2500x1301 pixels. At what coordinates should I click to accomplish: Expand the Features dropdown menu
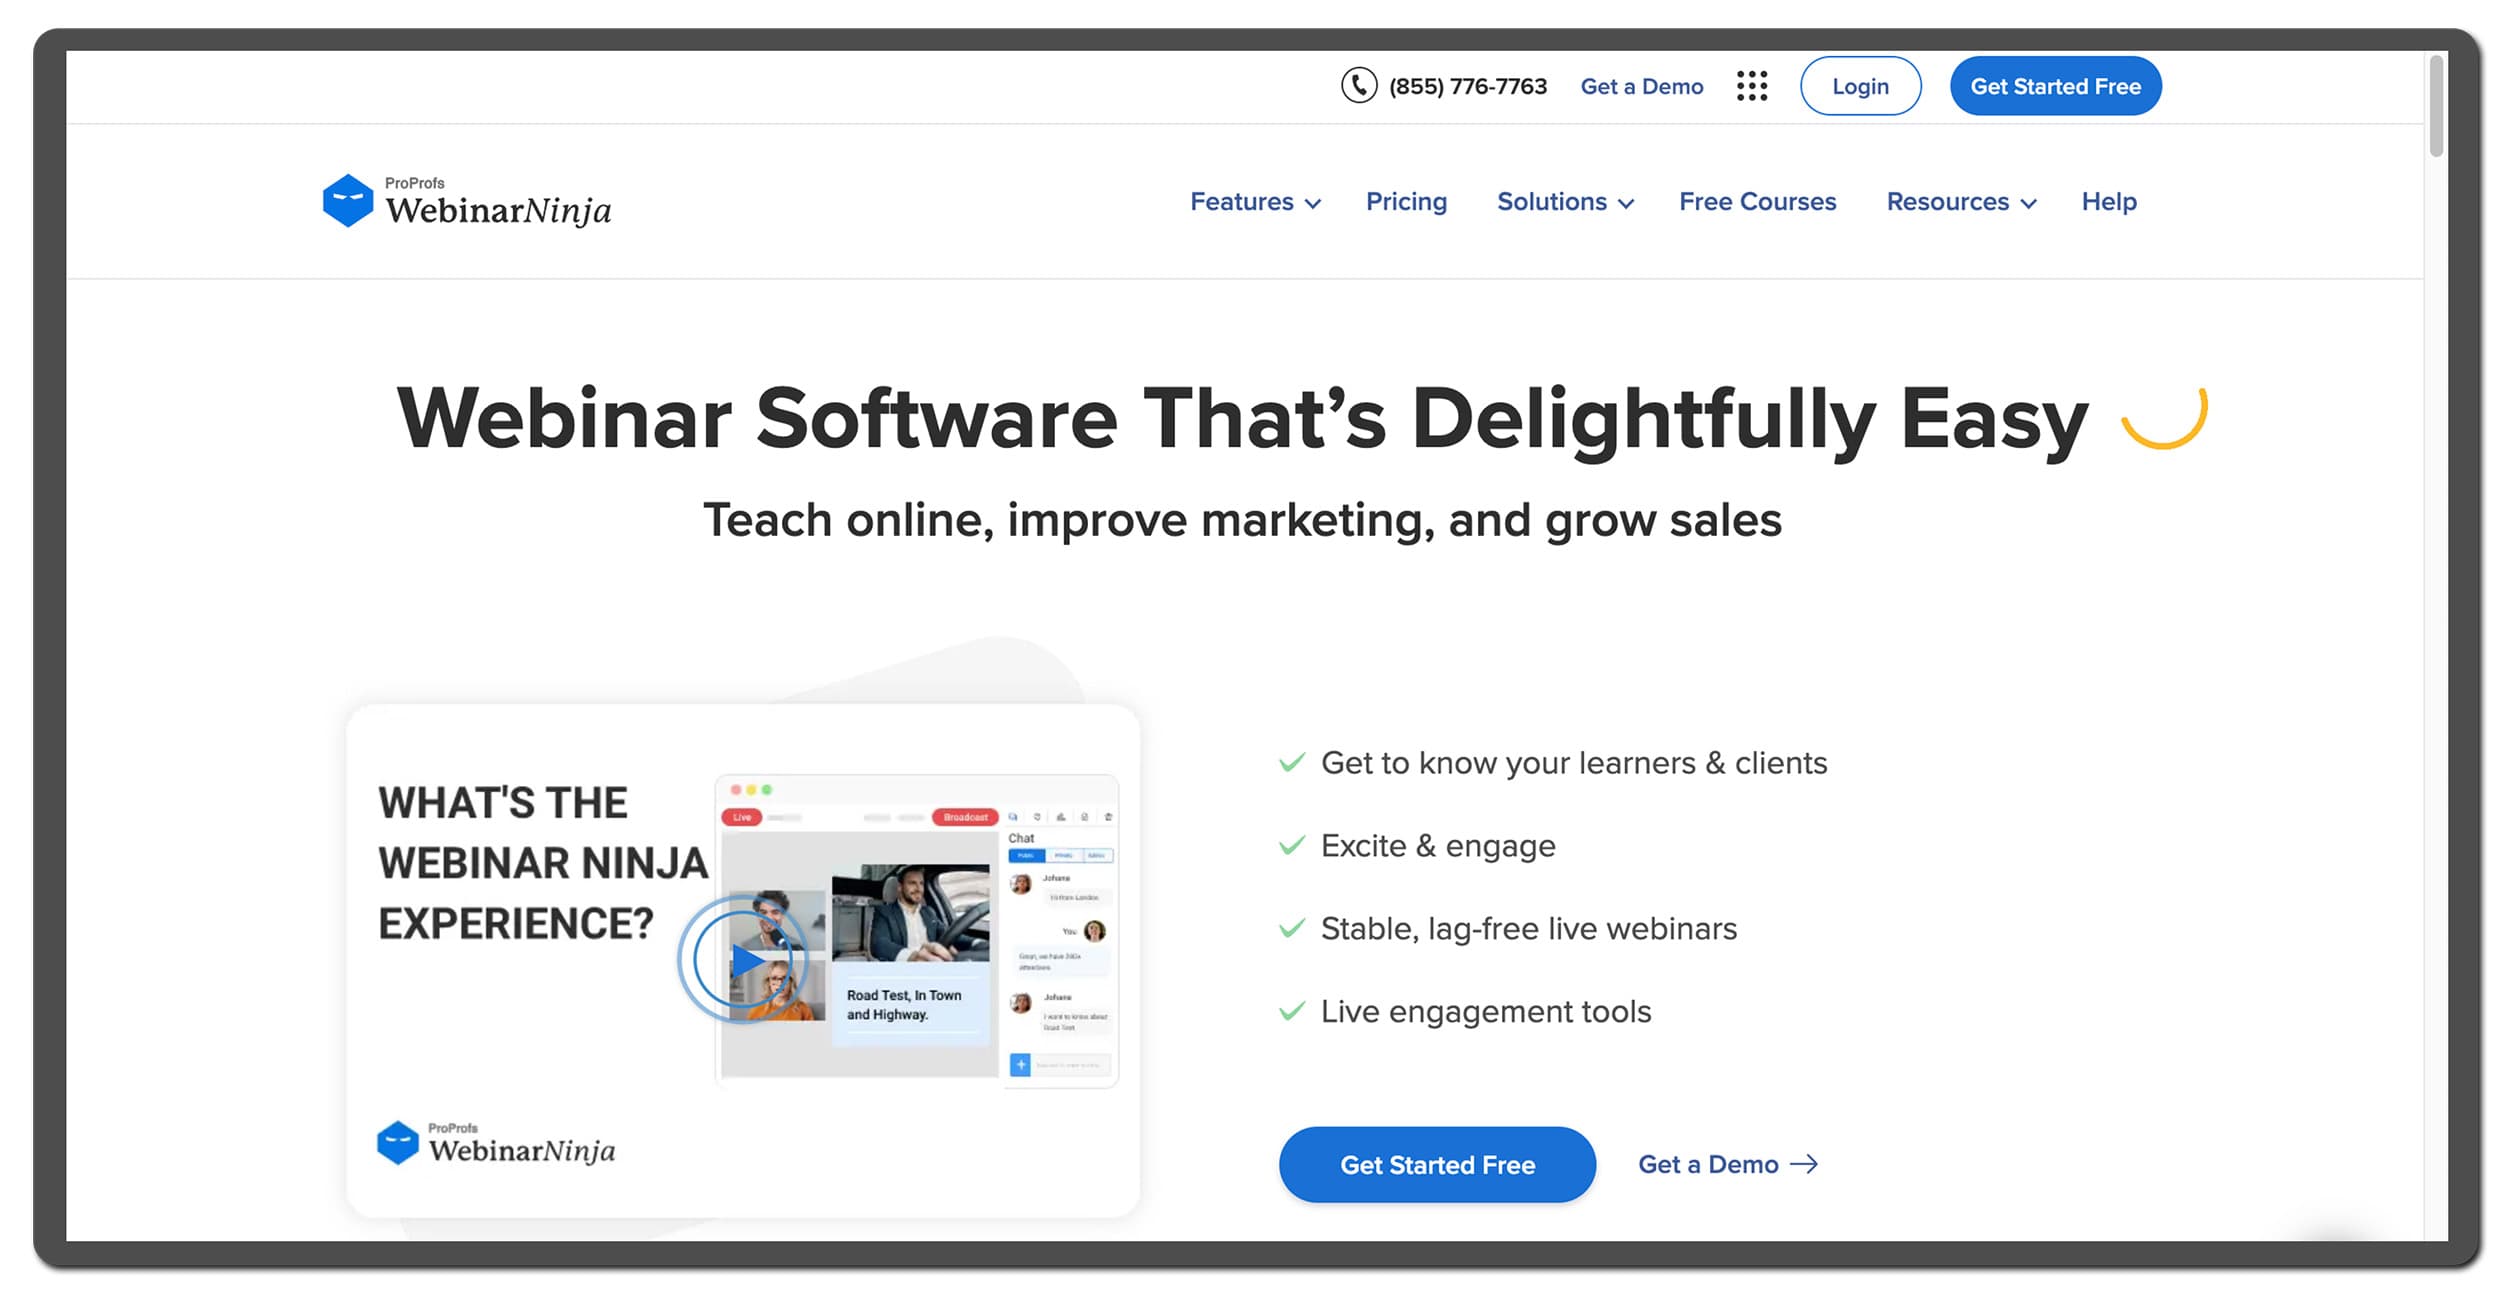tap(1253, 202)
